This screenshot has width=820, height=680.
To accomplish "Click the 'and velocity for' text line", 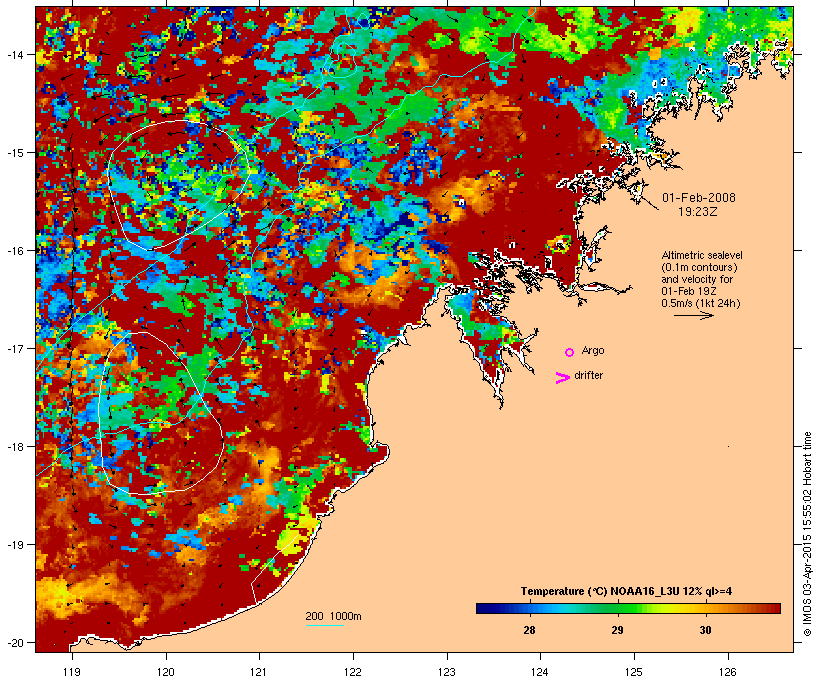I will click(x=697, y=279).
